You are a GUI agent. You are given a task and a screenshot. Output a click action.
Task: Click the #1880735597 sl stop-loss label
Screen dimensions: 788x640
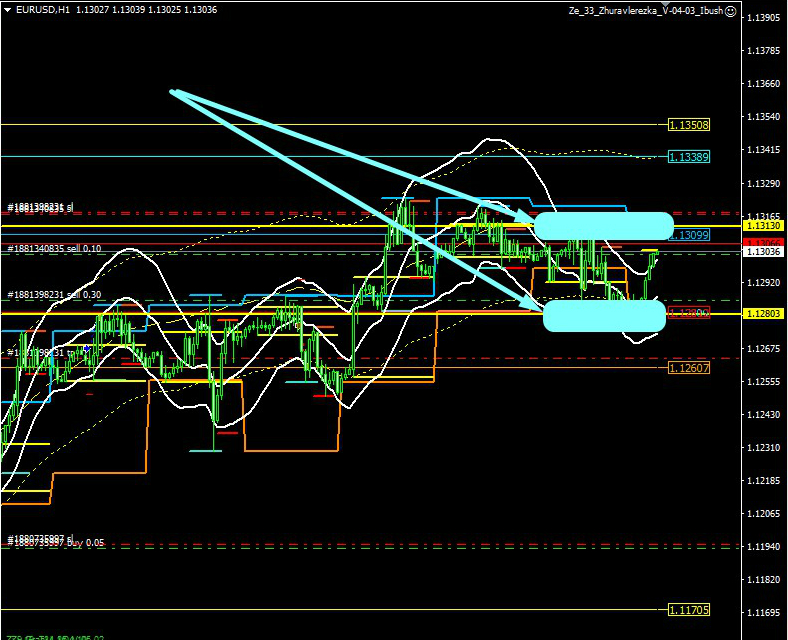(x=40, y=539)
